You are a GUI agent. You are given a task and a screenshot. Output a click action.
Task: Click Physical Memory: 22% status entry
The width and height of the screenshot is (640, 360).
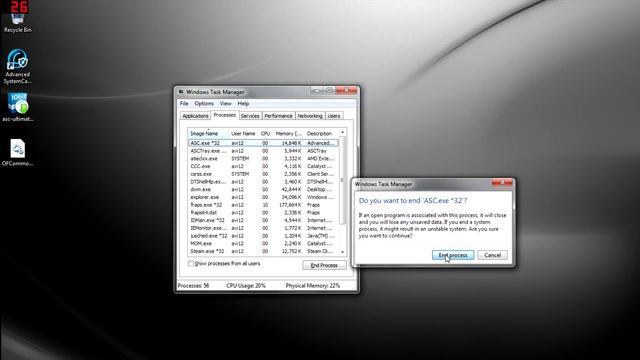point(313,286)
